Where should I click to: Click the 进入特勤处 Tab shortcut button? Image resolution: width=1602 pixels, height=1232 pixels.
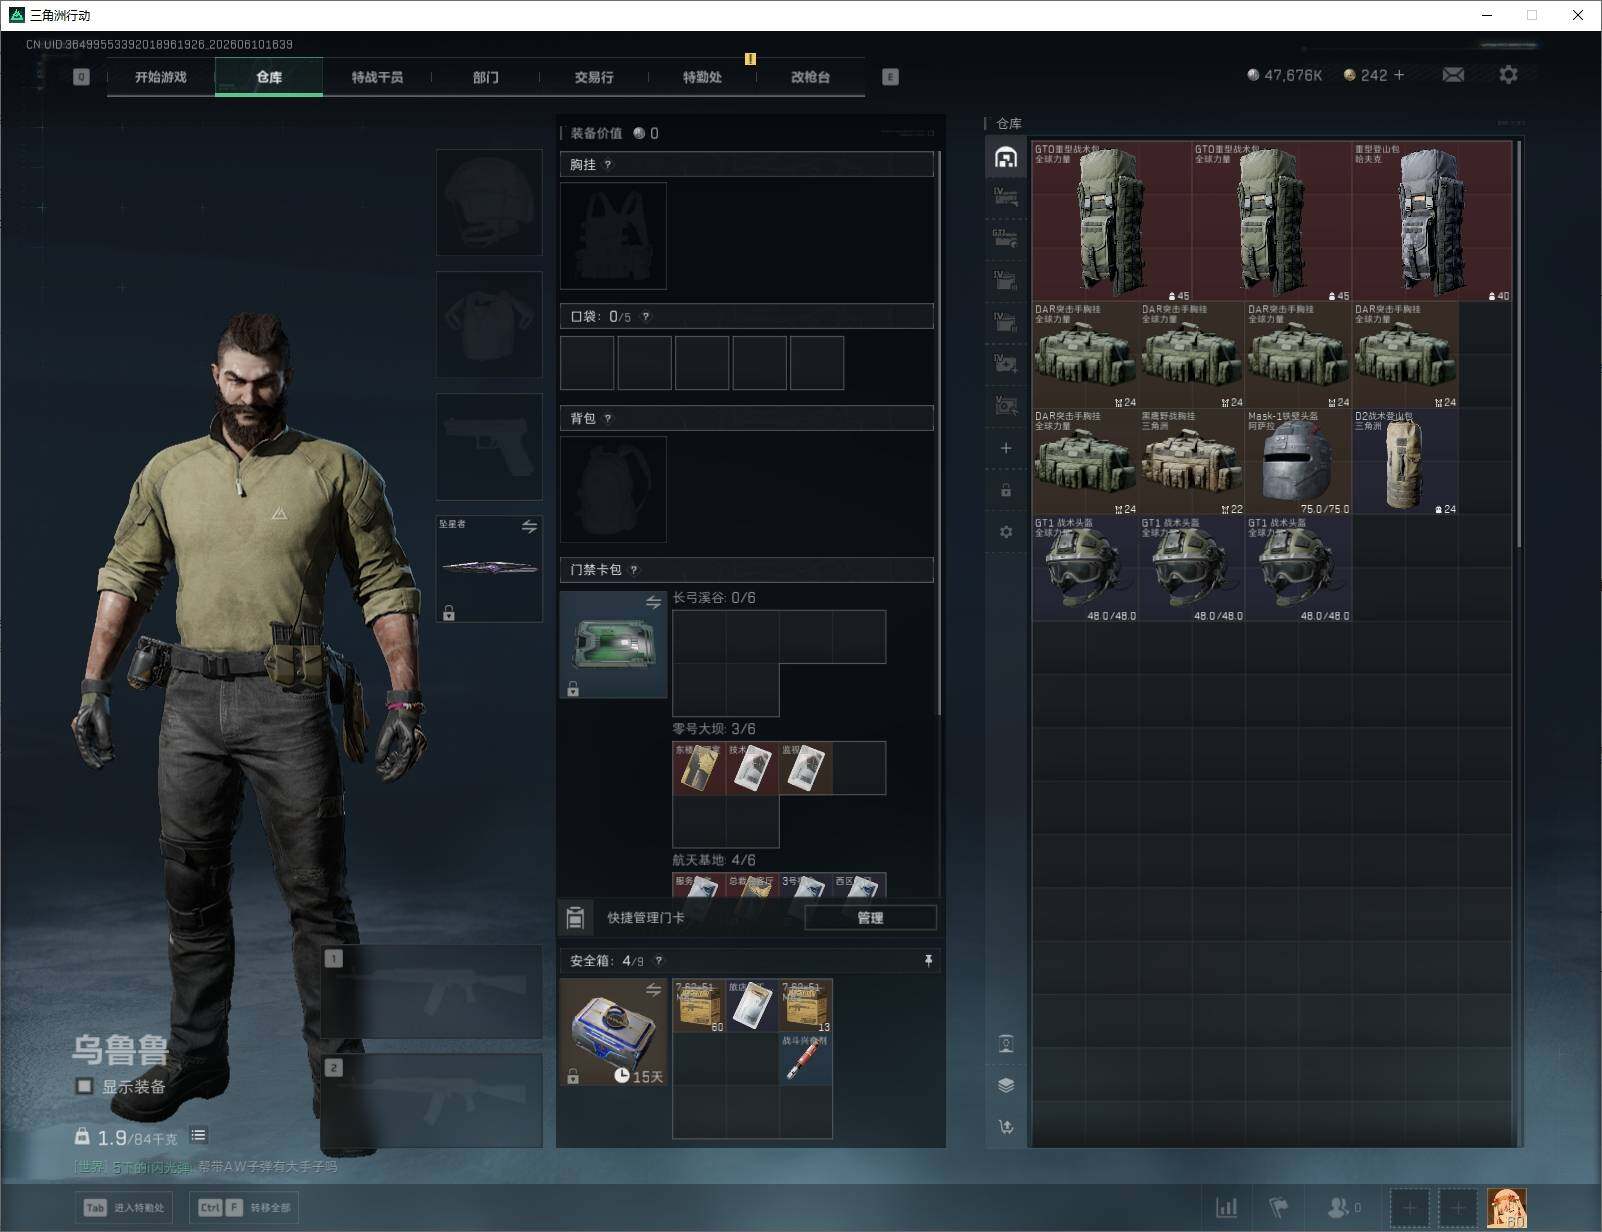124,1208
